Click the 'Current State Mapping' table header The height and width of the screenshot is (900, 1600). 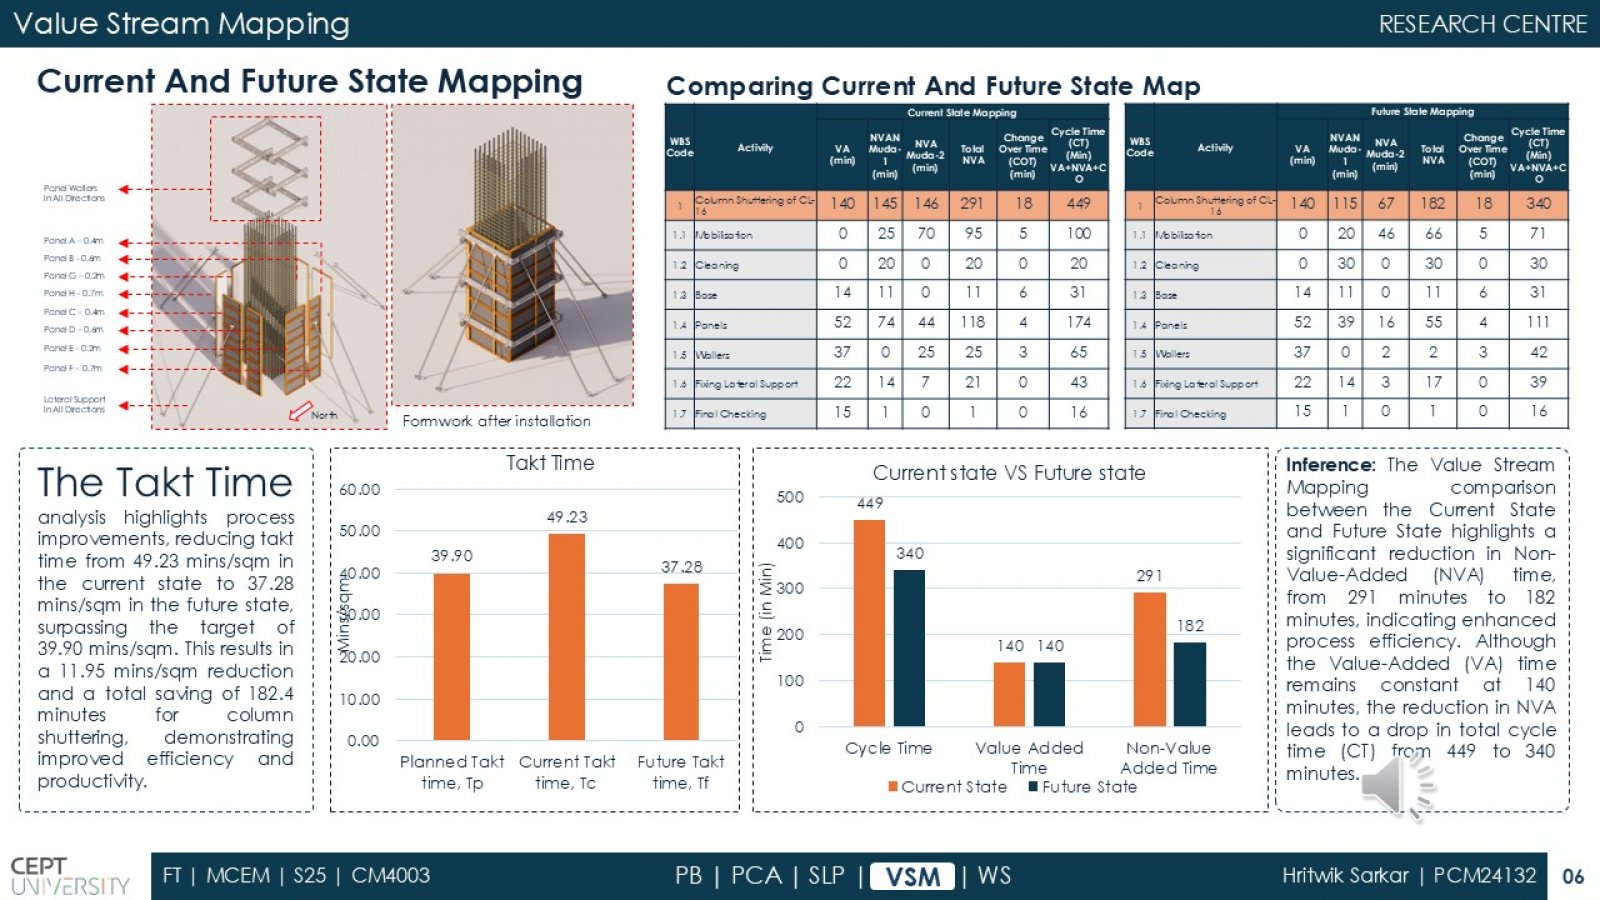tap(962, 113)
